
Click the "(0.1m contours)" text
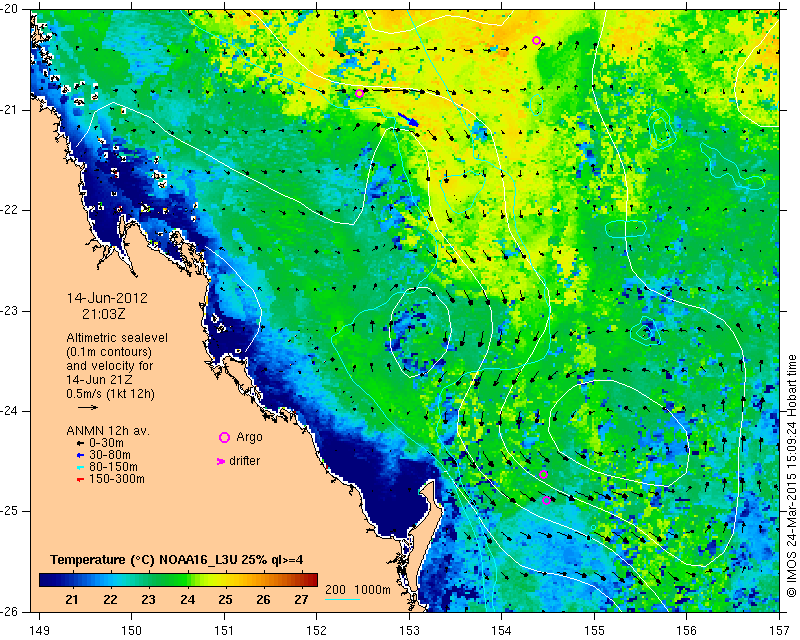coord(109,352)
